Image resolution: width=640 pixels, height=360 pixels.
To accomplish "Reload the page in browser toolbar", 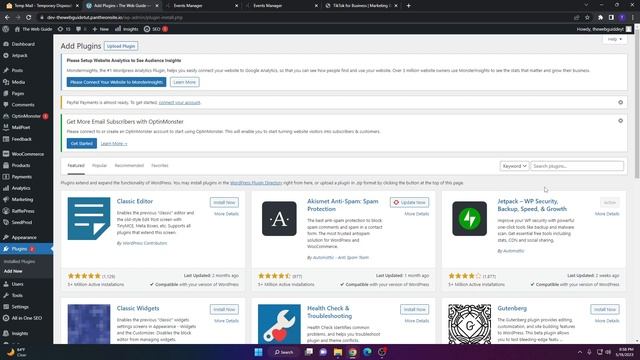I will tap(29, 18).
